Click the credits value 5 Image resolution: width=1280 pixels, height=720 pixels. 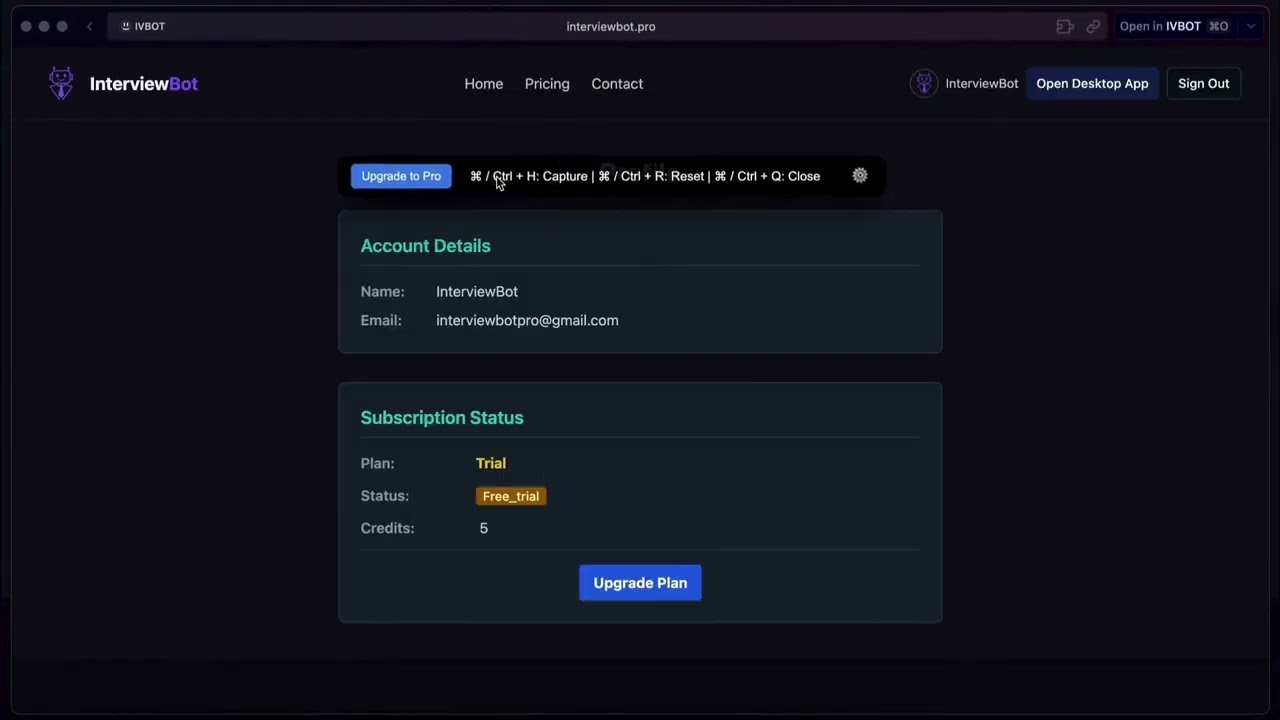(484, 528)
